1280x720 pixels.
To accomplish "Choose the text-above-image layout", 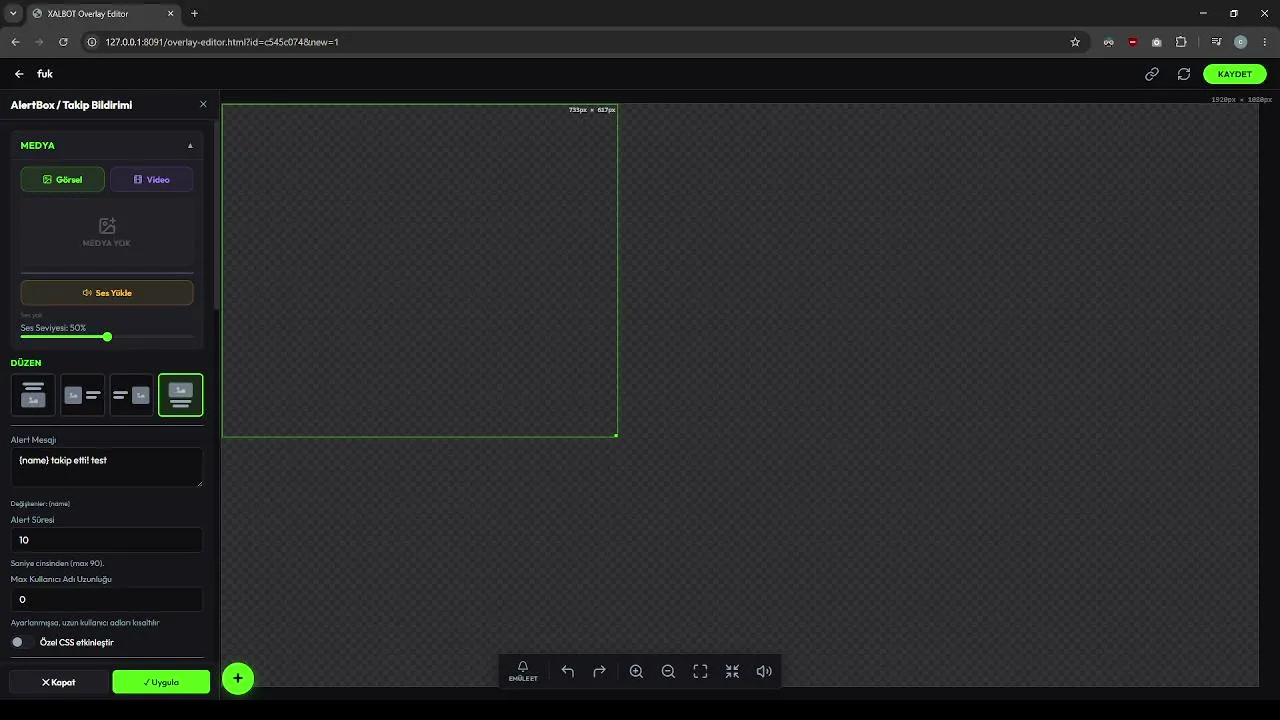I will click(33, 395).
